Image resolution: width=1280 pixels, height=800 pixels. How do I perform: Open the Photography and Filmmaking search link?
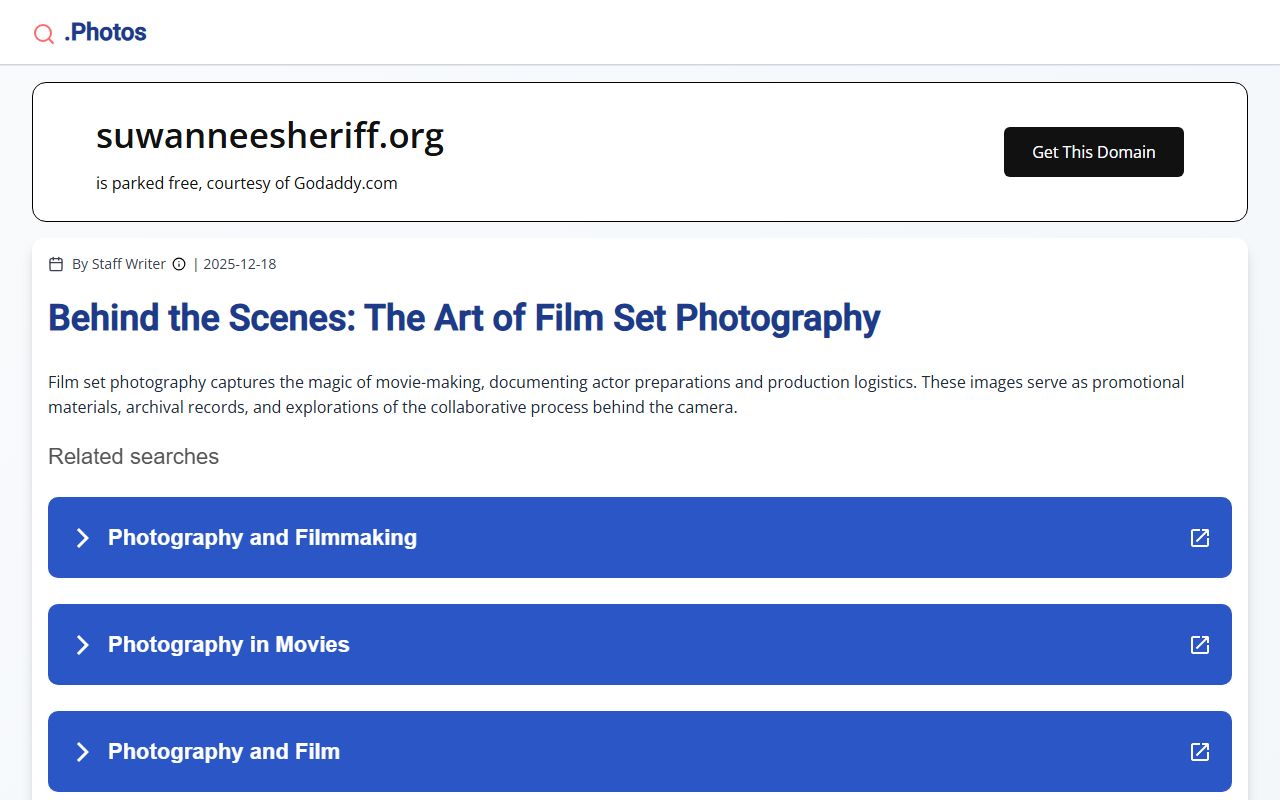(x=262, y=538)
